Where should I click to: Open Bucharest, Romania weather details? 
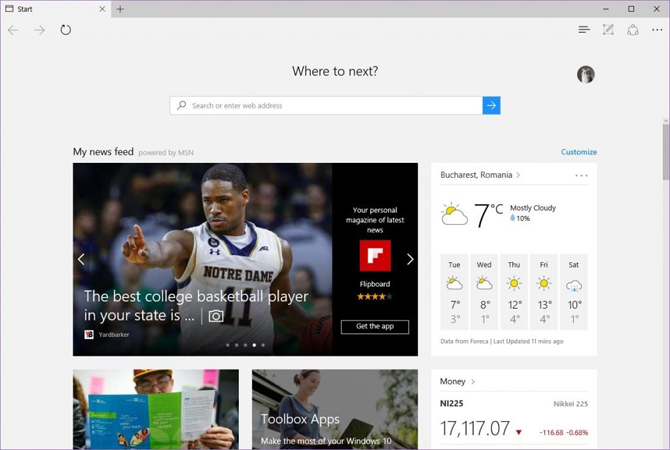(x=480, y=175)
